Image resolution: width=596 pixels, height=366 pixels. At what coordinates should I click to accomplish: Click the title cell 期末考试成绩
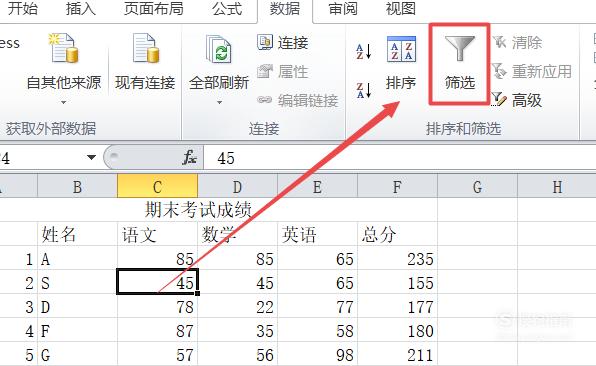pos(198,210)
